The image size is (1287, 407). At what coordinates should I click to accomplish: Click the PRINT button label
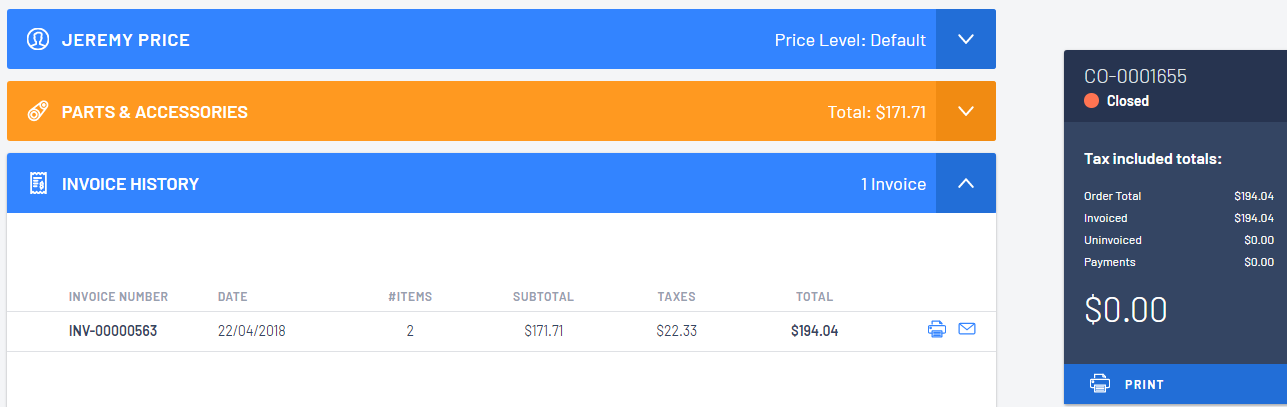click(x=1144, y=385)
